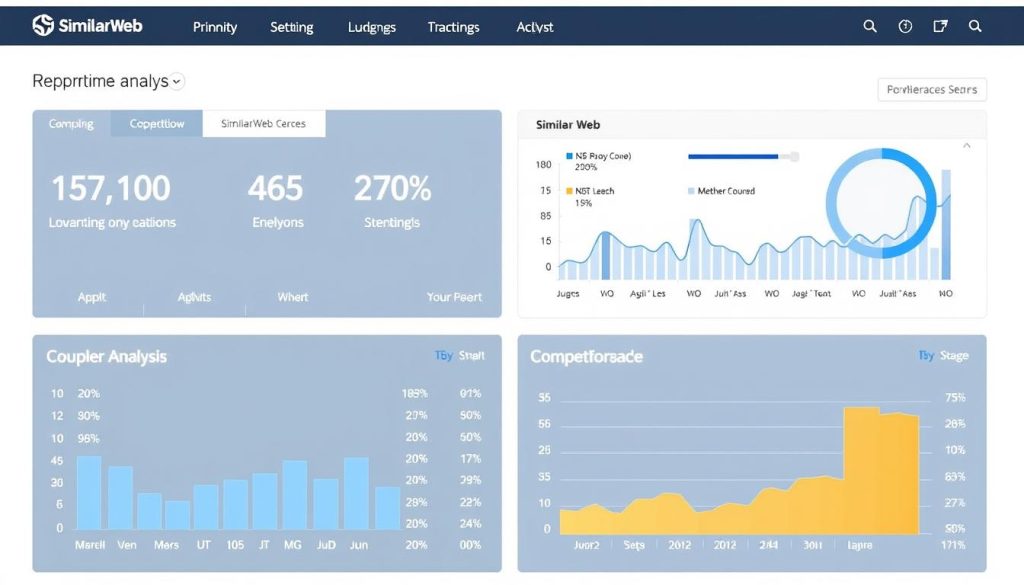Click the Juges axis label in Similar Web chart
This screenshot has width=1024, height=585.
coord(568,294)
